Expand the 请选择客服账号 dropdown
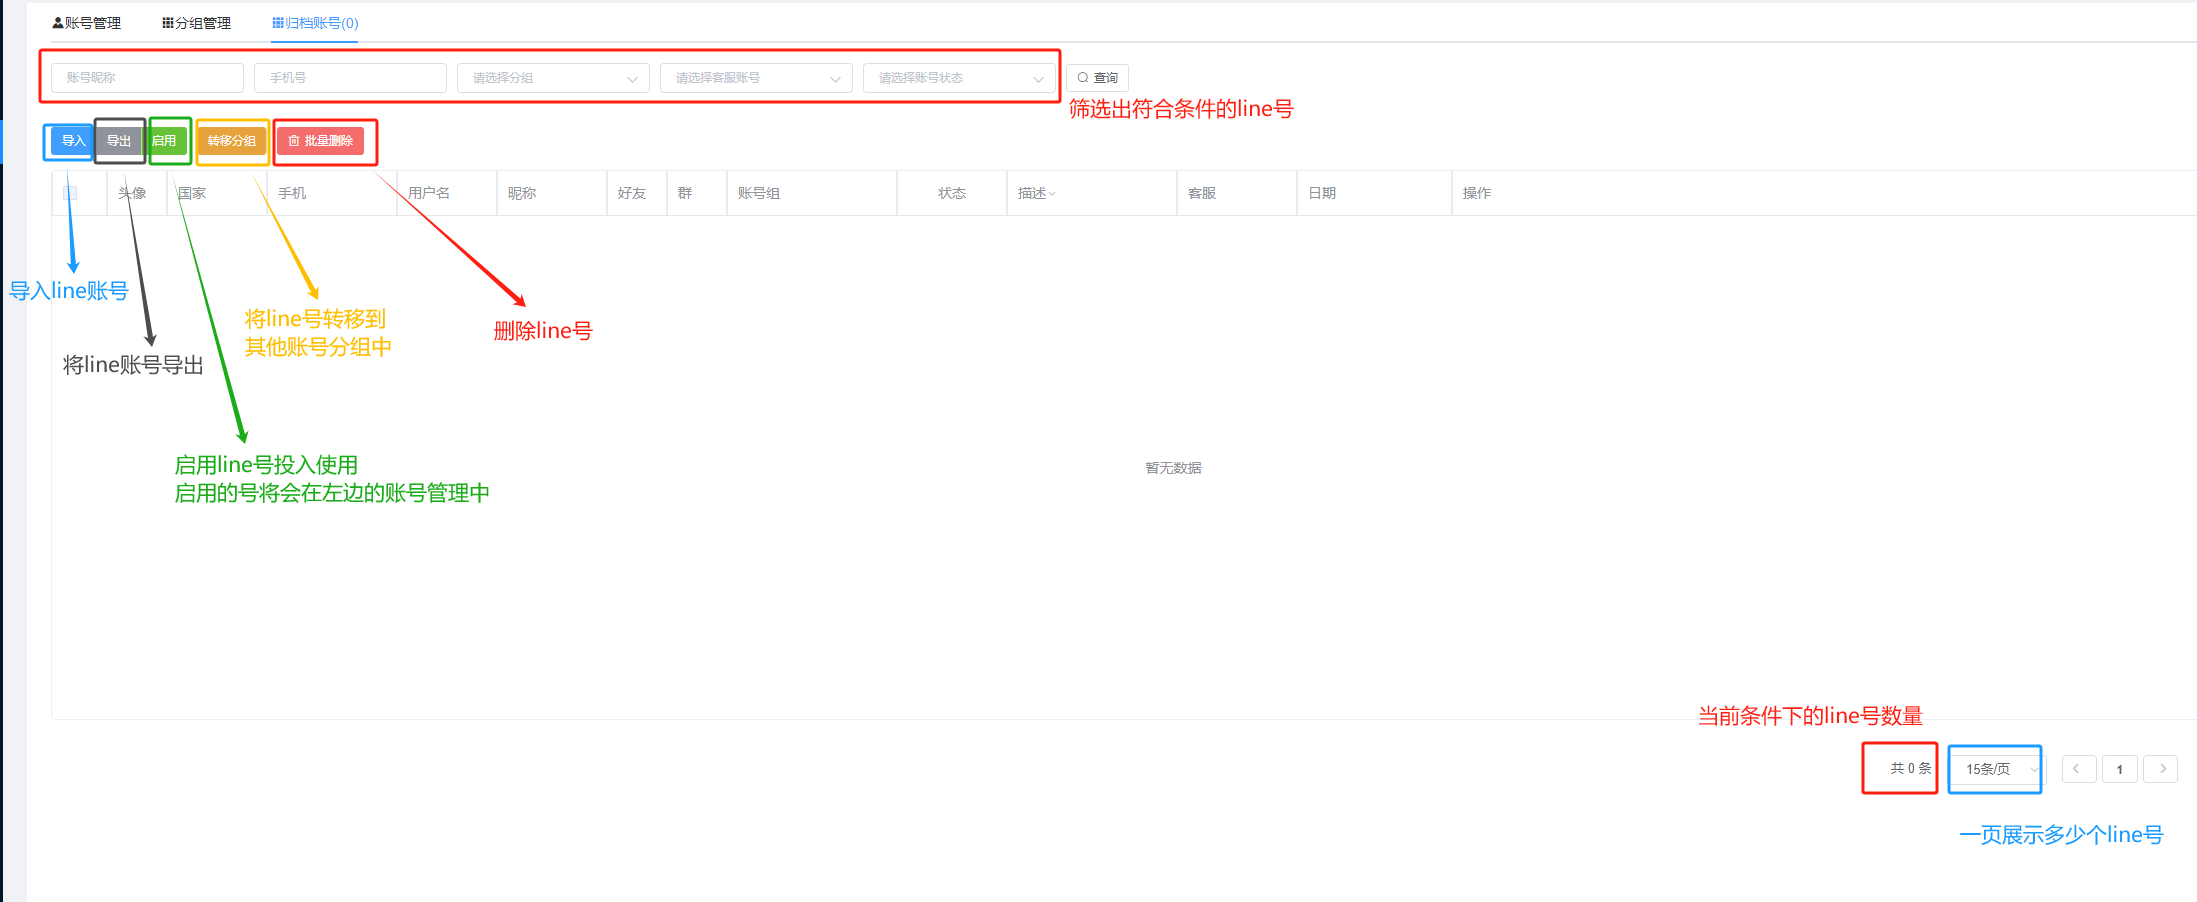 [755, 78]
